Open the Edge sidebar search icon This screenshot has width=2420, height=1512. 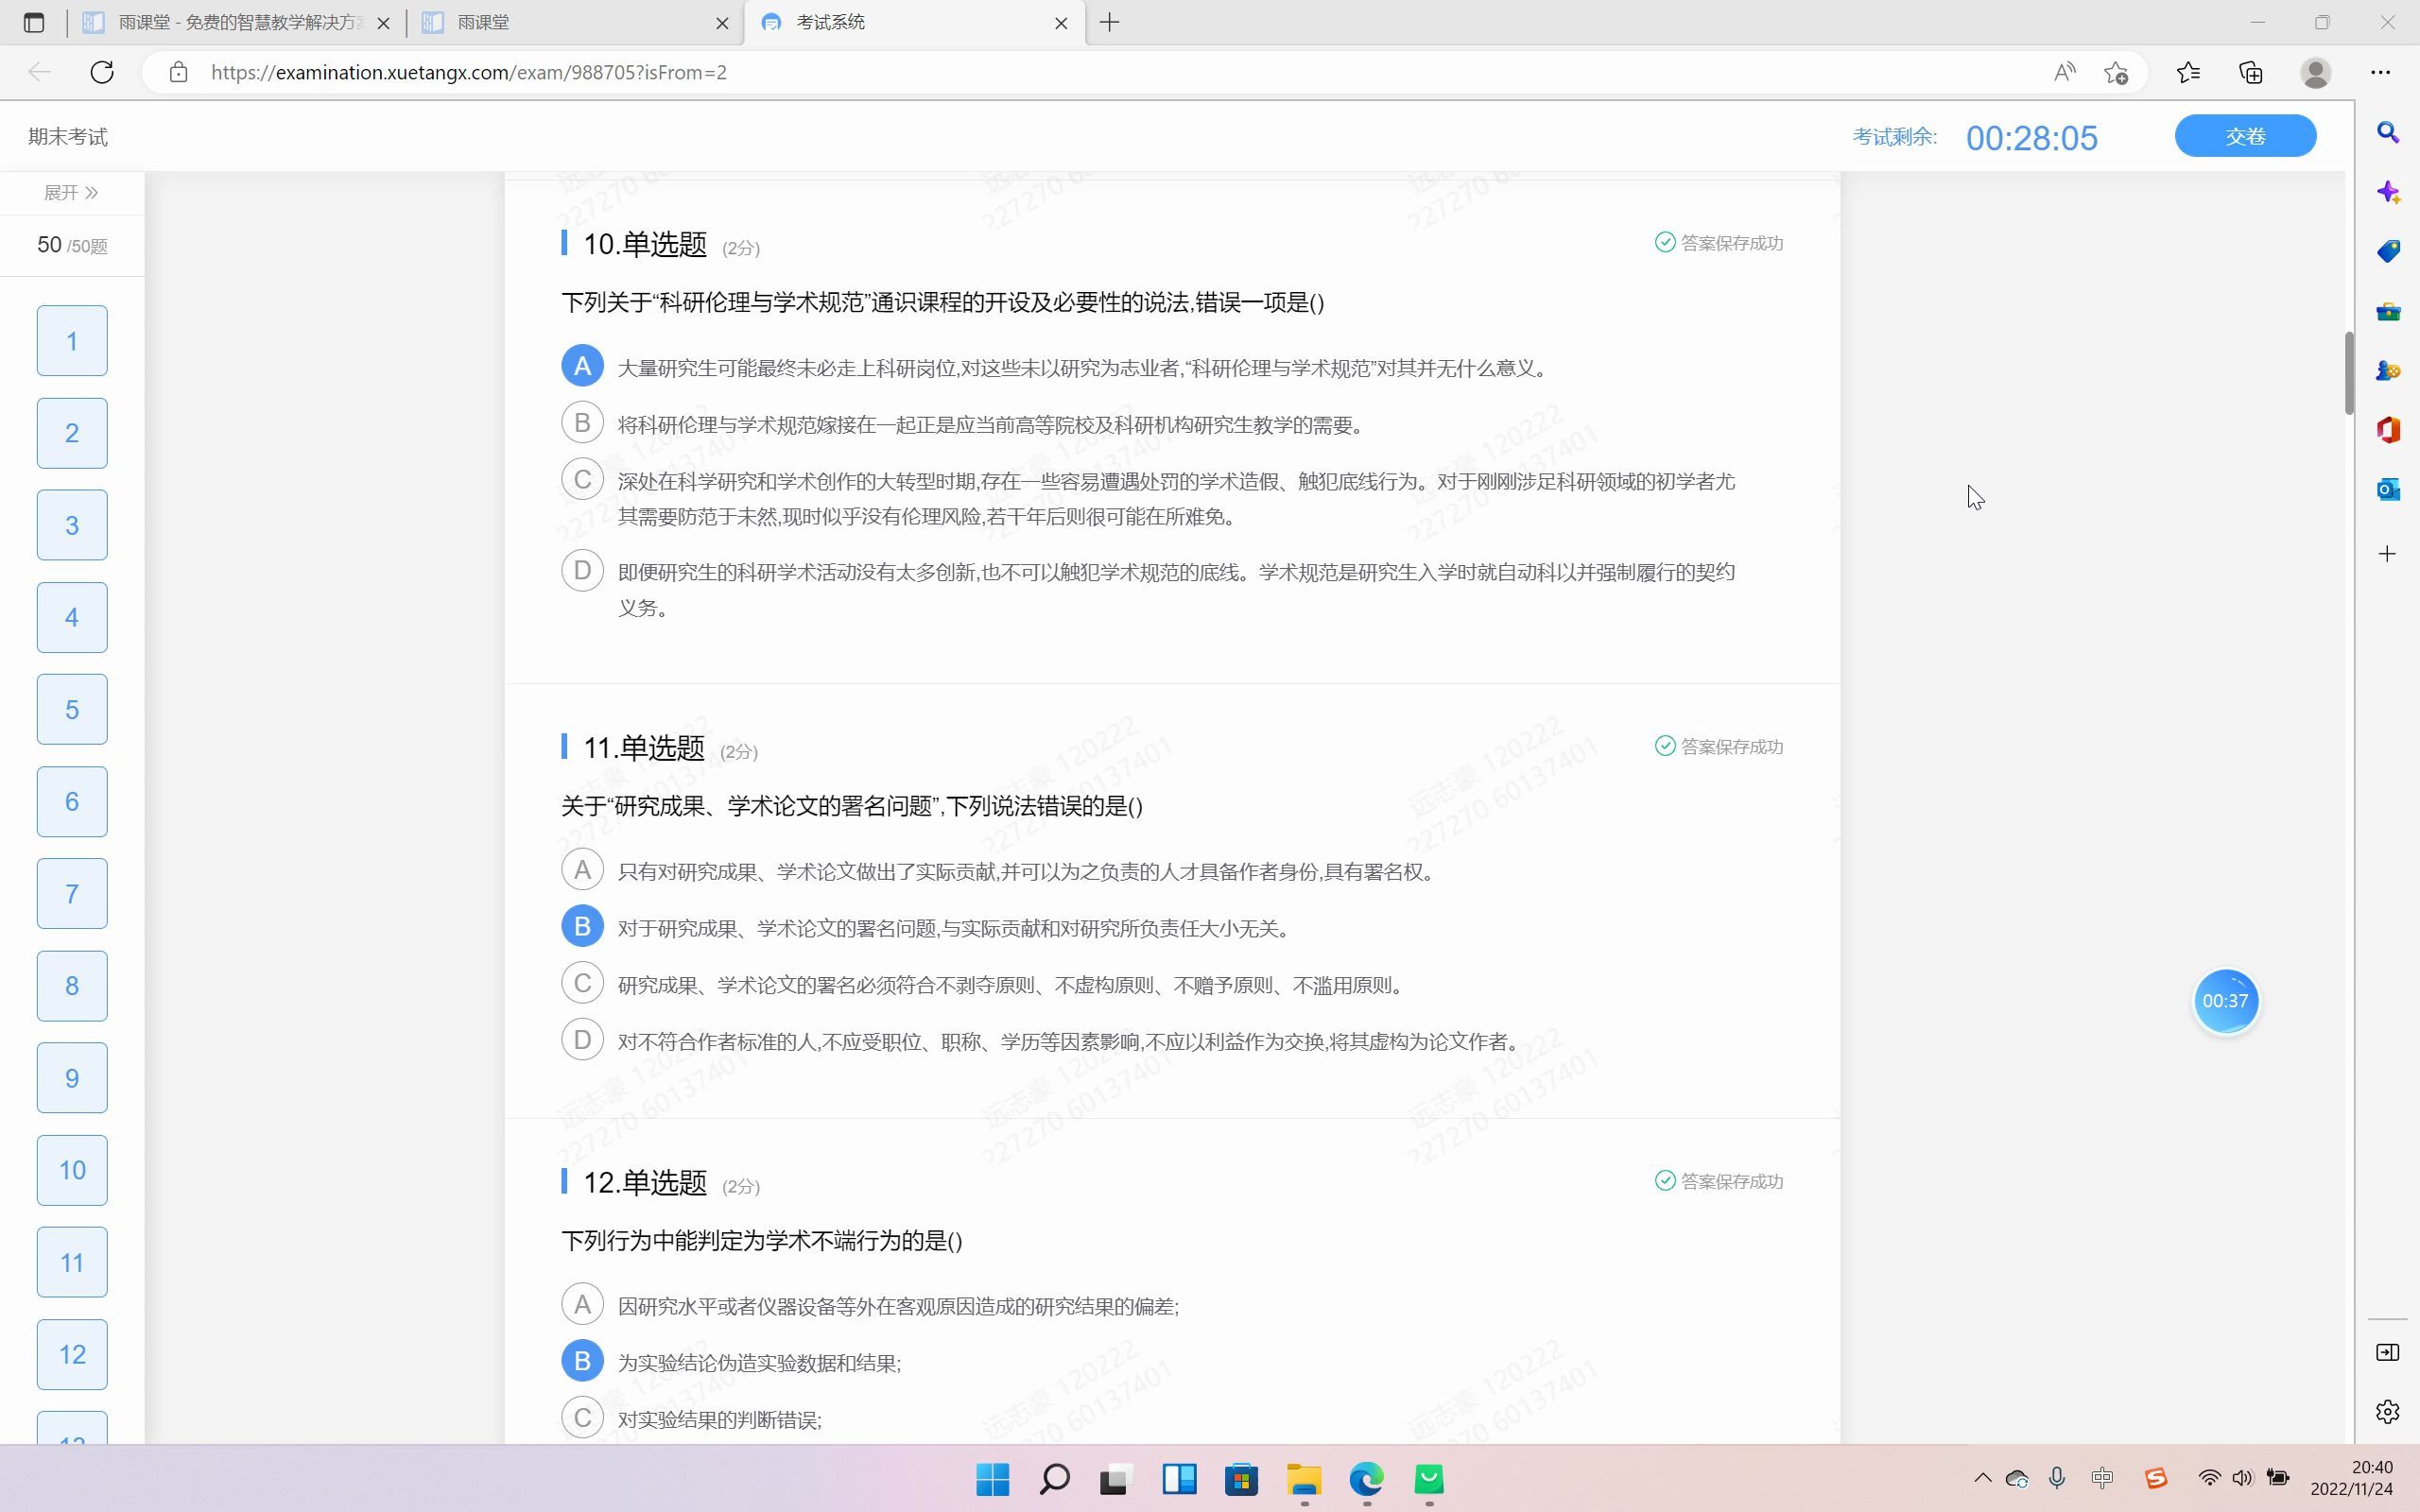tap(2388, 133)
